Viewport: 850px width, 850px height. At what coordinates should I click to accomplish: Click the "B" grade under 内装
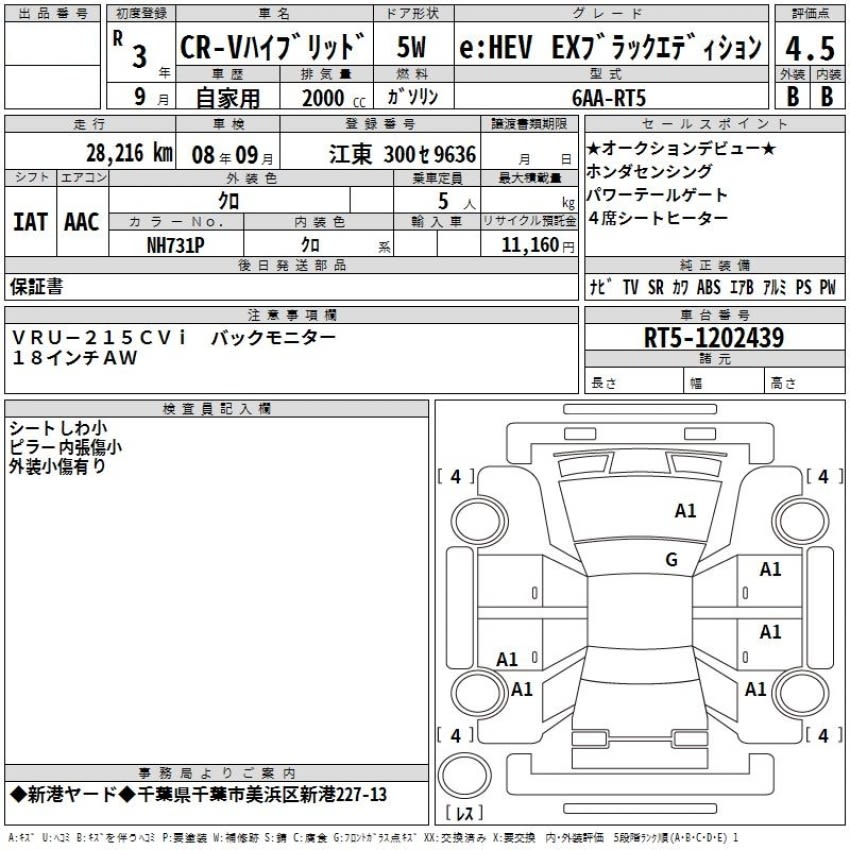coord(827,96)
